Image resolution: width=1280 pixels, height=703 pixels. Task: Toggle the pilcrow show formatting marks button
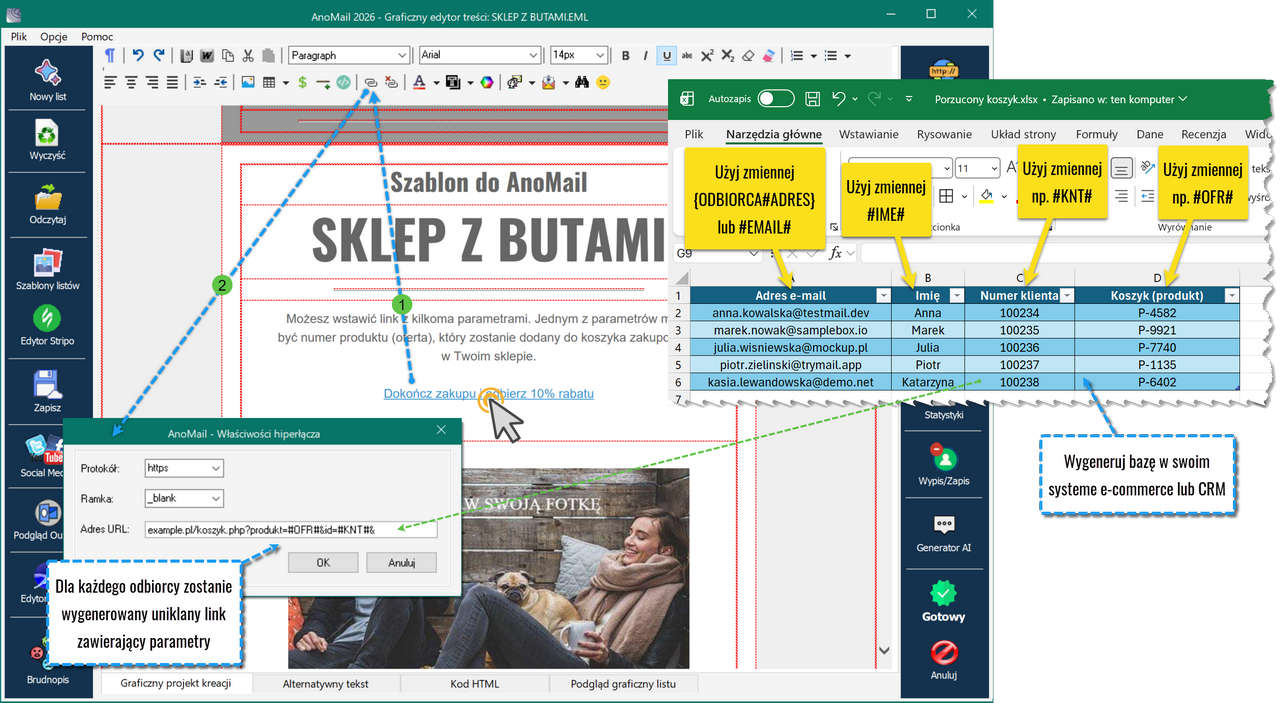click(x=110, y=56)
